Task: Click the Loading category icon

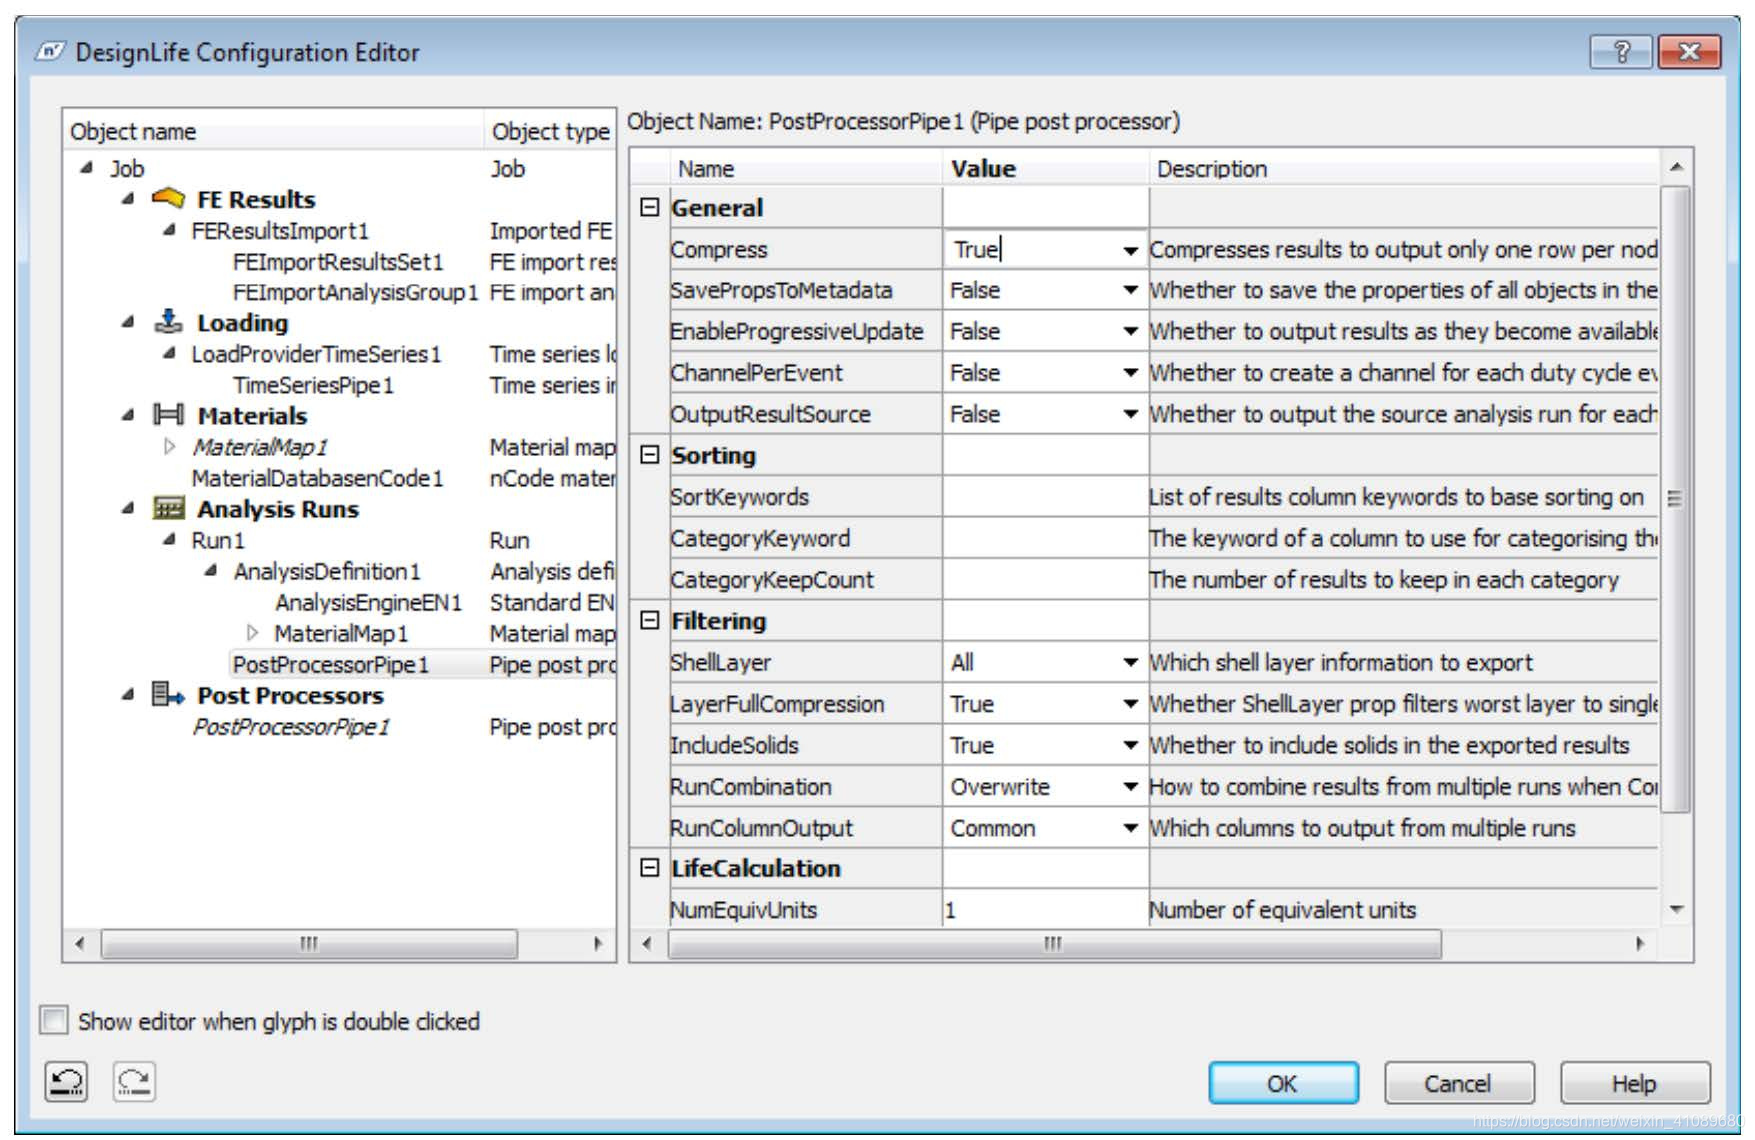Action: click(x=168, y=321)
